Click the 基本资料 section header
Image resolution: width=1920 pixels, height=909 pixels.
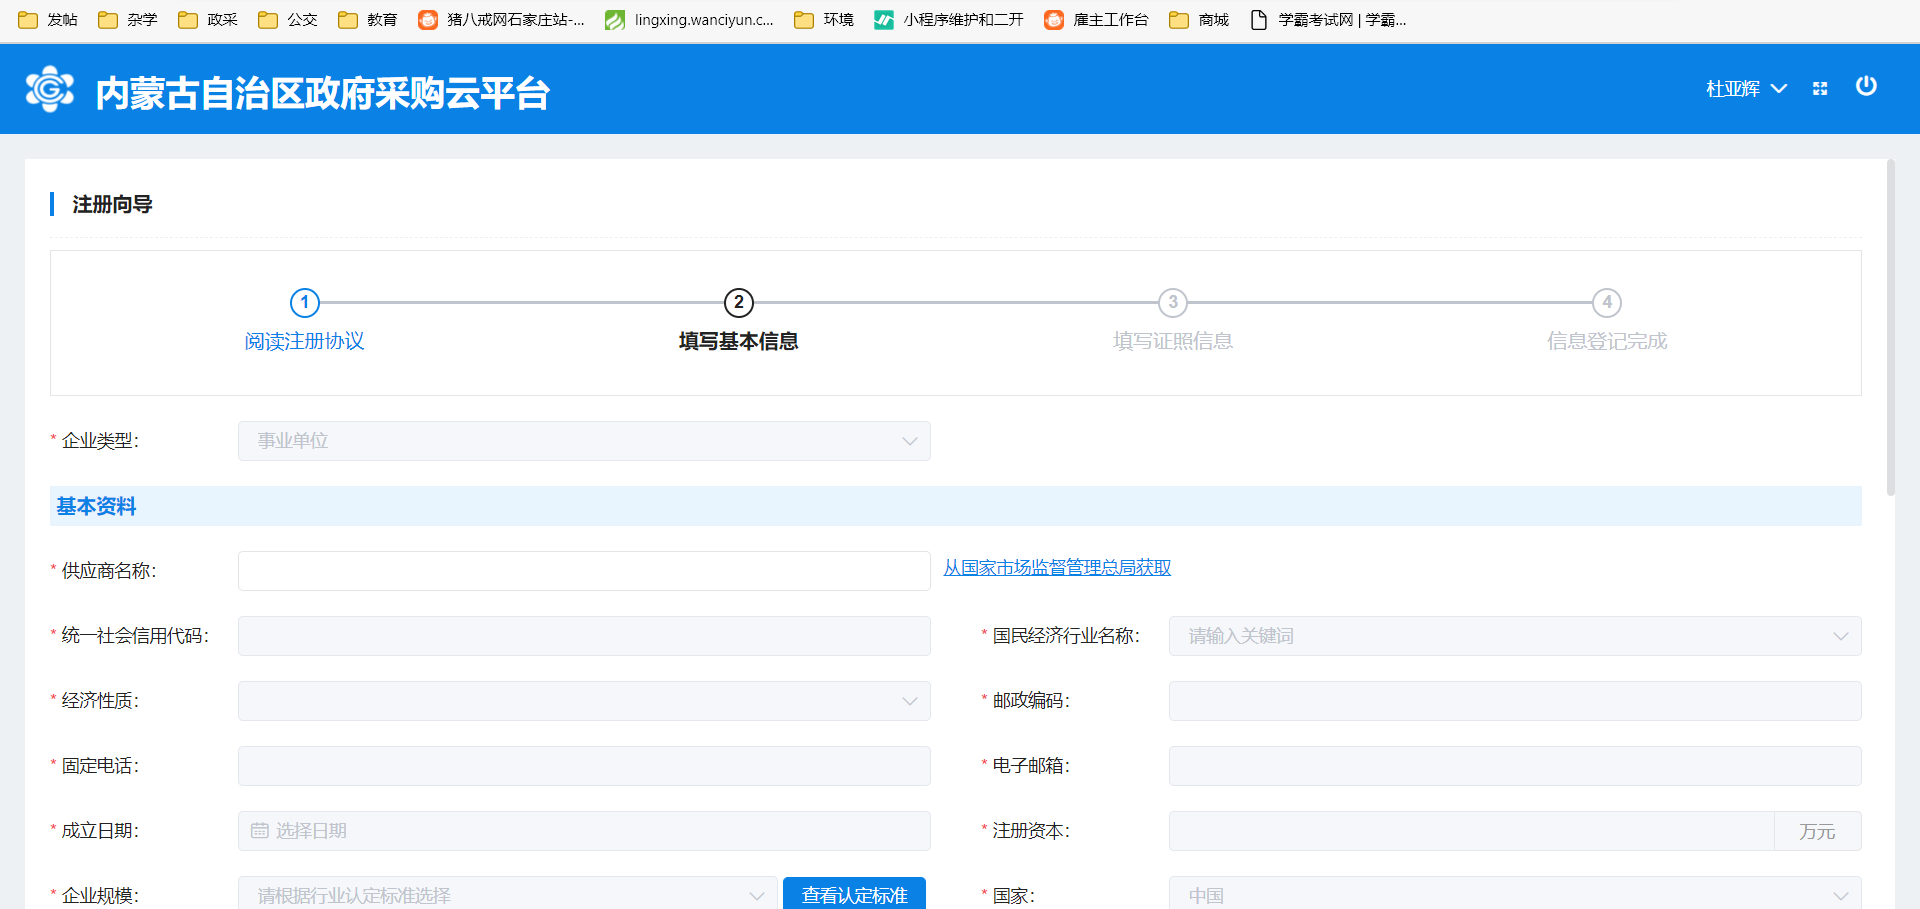955,506
